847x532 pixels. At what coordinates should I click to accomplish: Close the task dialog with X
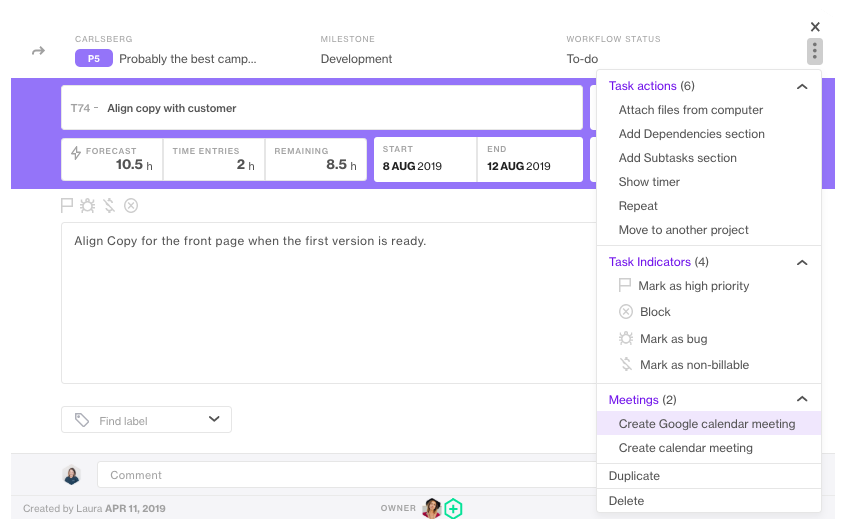(815, 26)
